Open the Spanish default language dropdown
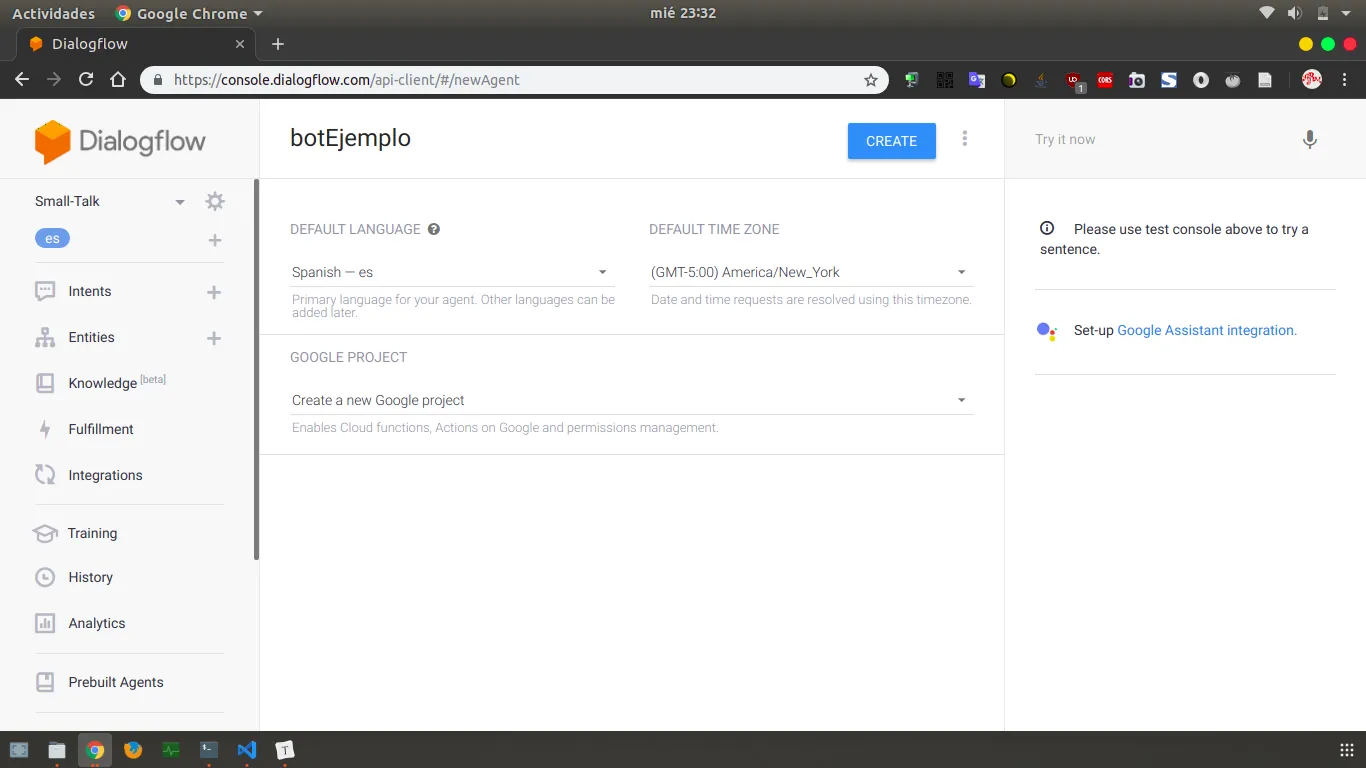 click(450, 272)
